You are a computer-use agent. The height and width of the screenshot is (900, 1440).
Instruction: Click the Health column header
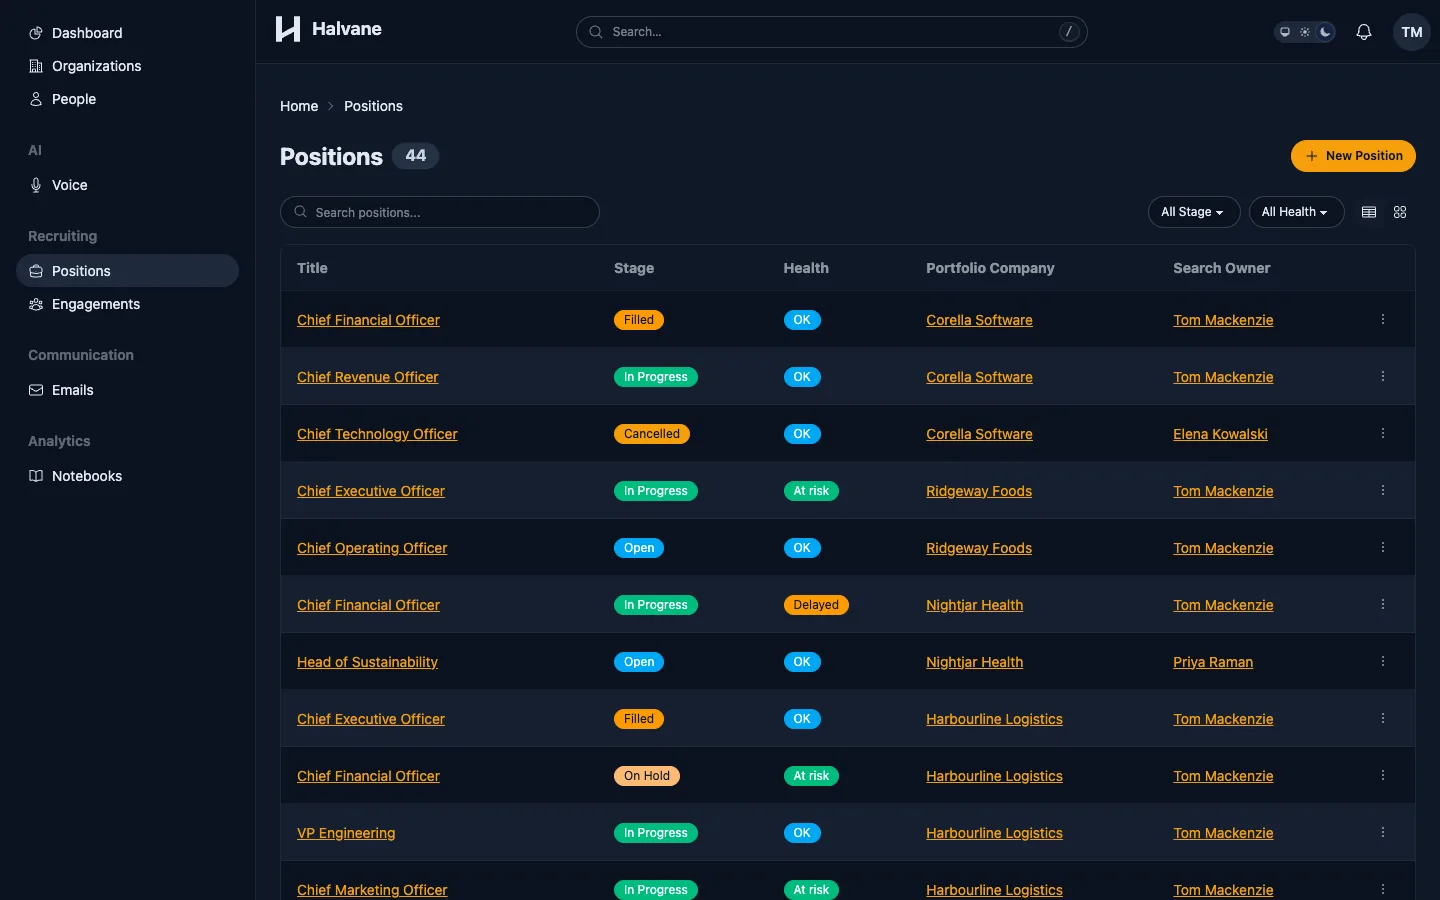pyautogui.click(x=806, y=268)
